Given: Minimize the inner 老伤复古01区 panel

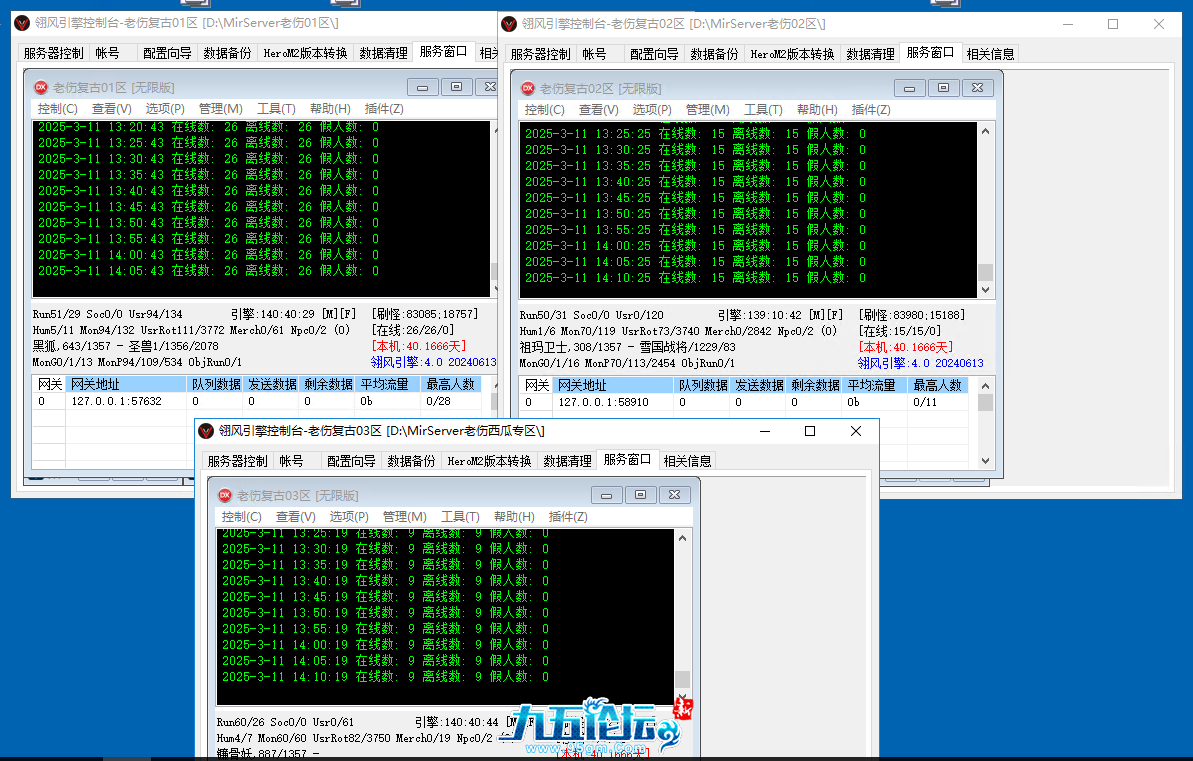Looking at the screenshot, I should pyautogui.click(x=422, y=88).
